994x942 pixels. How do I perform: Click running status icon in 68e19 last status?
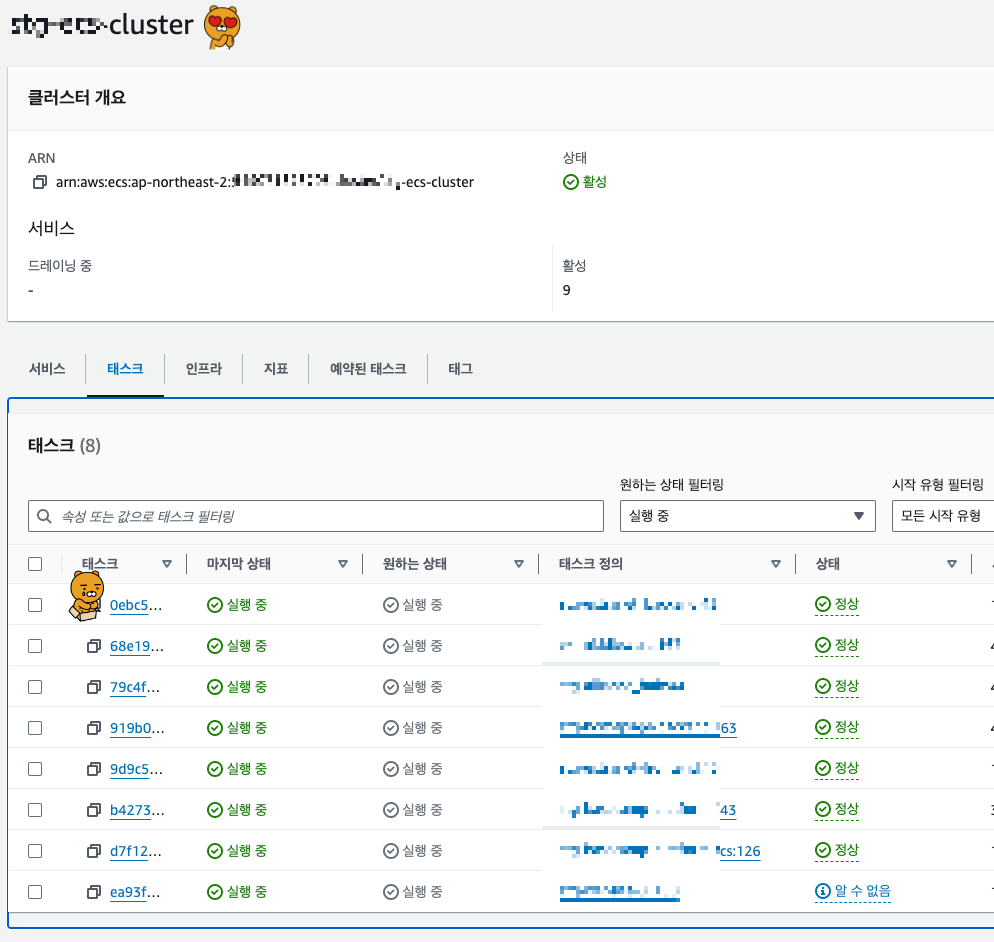coord(215,646)
